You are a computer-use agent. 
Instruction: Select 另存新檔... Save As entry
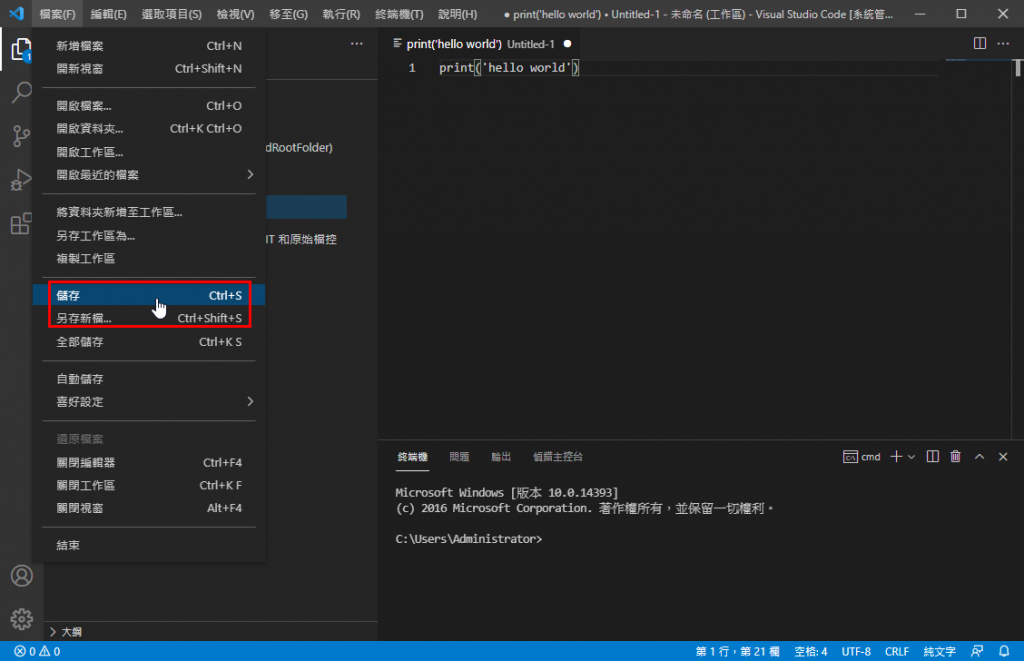149,319
